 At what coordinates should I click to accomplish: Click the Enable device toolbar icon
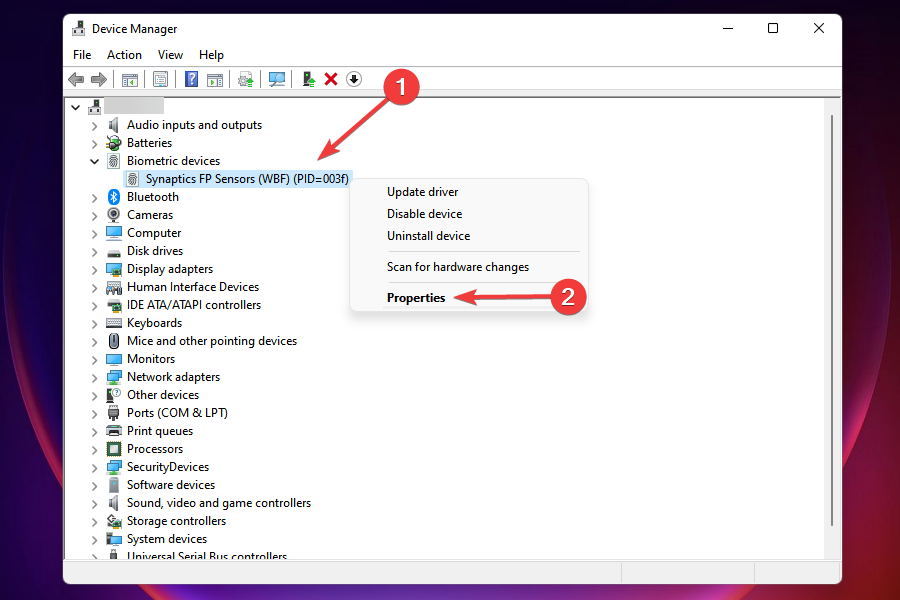309,79
